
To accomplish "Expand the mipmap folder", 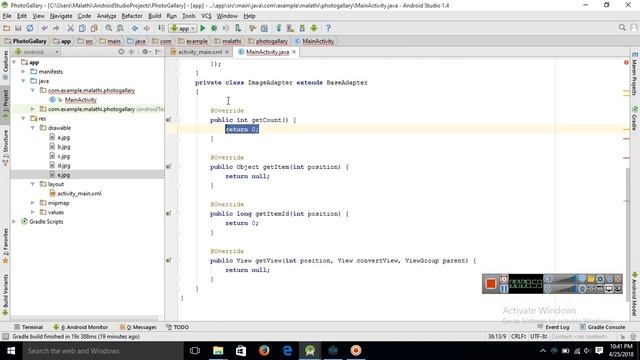I will (x=33, y=203).
